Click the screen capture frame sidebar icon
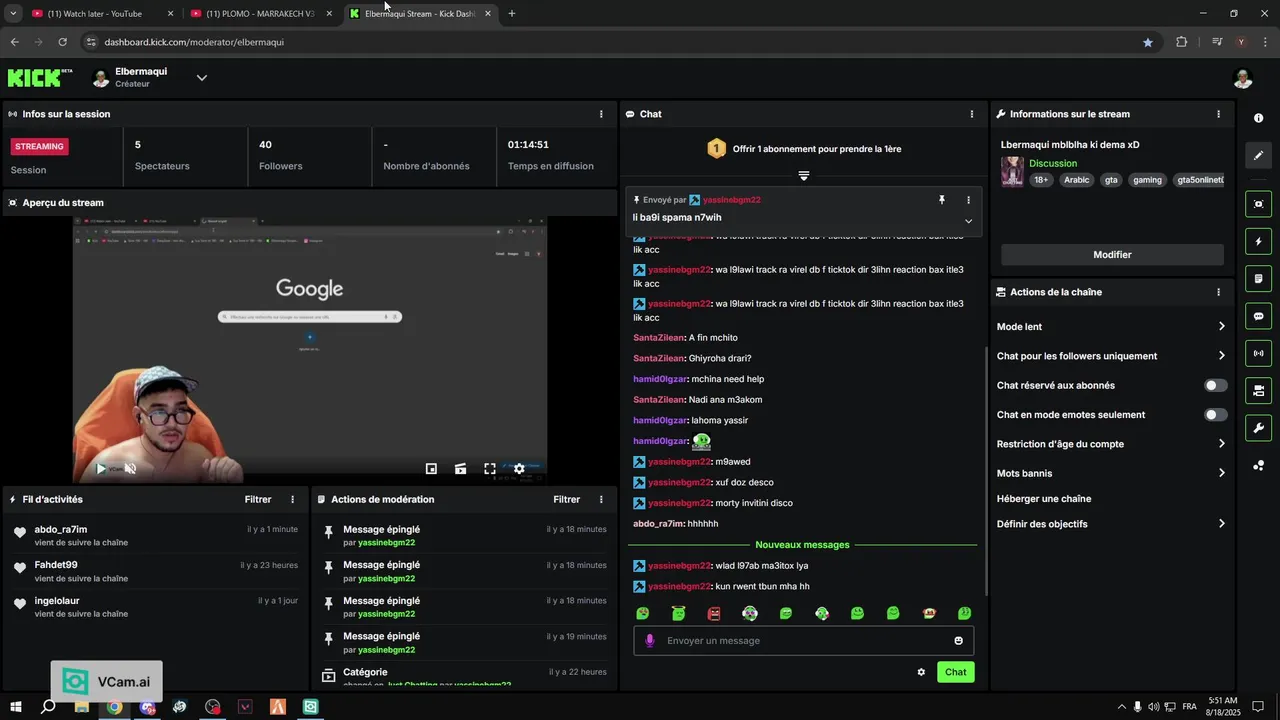 click(x=1258, y=204)
